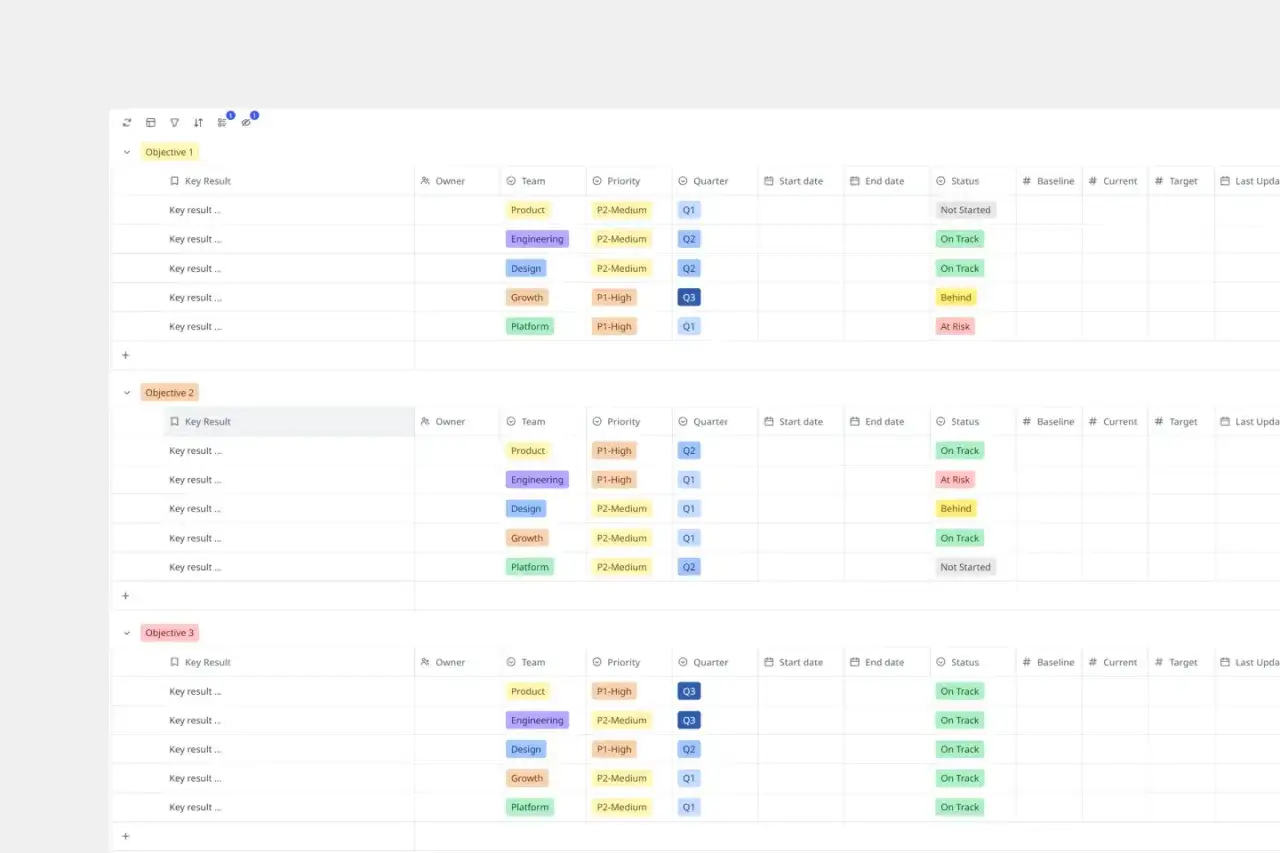Open the table layout view icon
Image resolution: width=1280 pixels, height=853 pixels.
coord(151,123)
